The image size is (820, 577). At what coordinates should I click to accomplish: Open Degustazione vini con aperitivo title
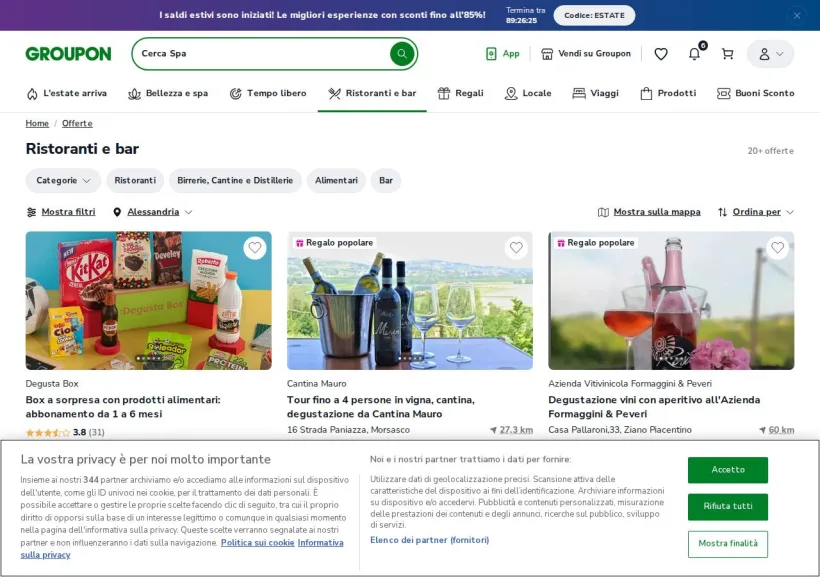point(654,406)
